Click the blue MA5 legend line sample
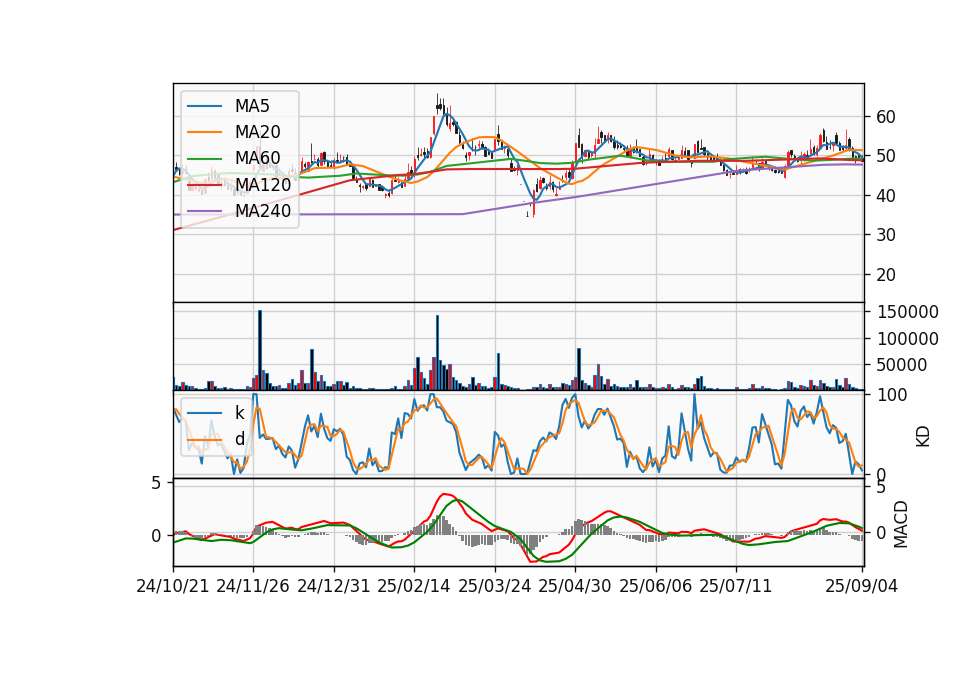The image size is (960, 690). tap(204, 106)
